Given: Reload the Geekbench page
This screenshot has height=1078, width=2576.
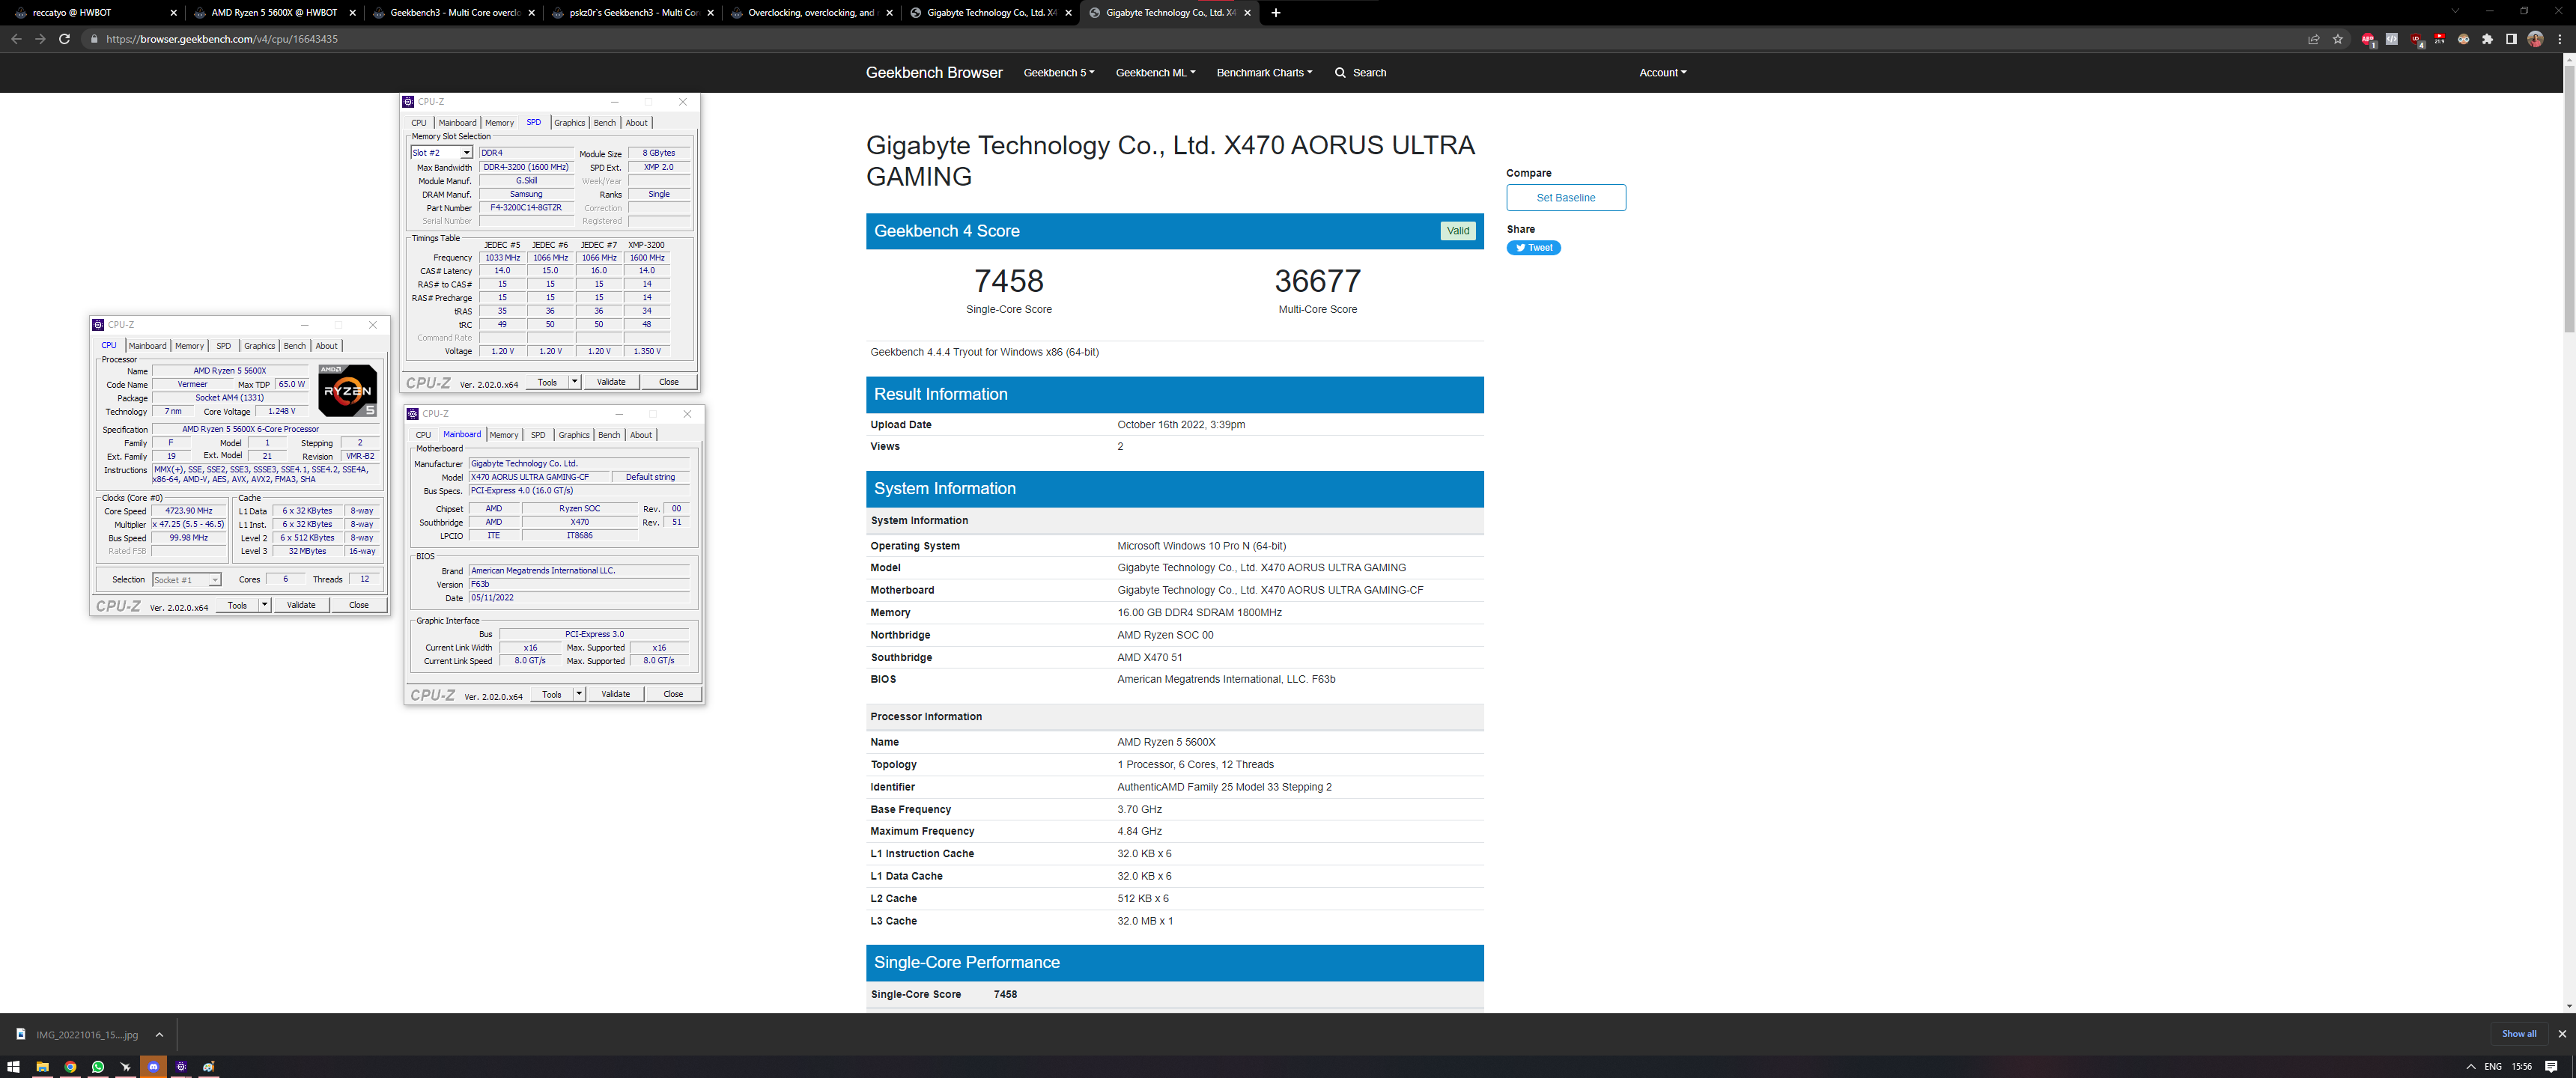Looking at the screenshot, I should (x=64, y=39).
